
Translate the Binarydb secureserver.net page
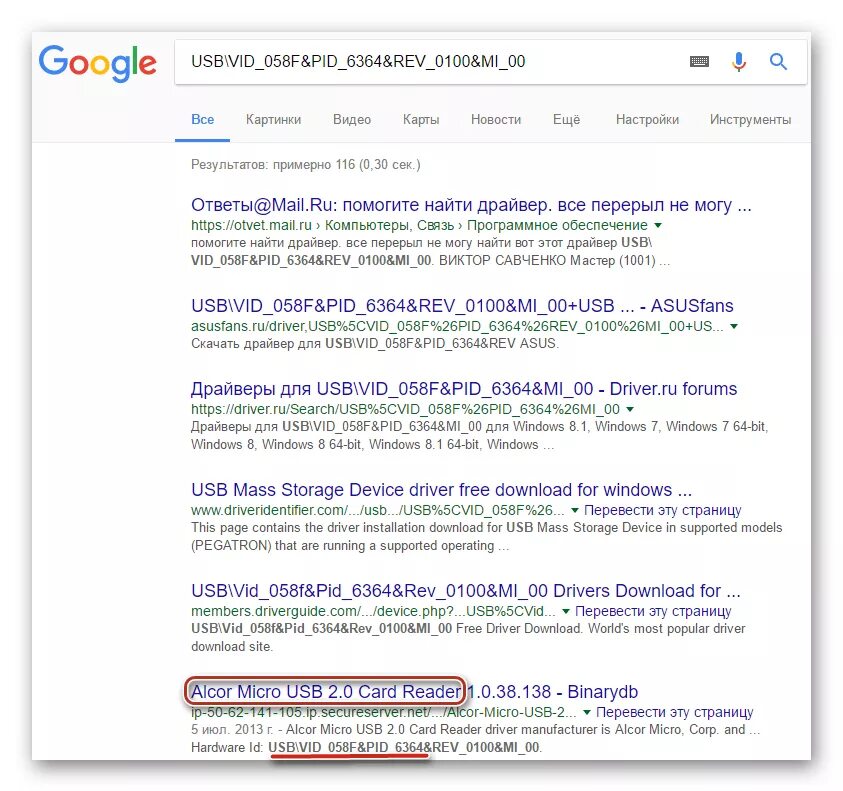click(675, 712)
